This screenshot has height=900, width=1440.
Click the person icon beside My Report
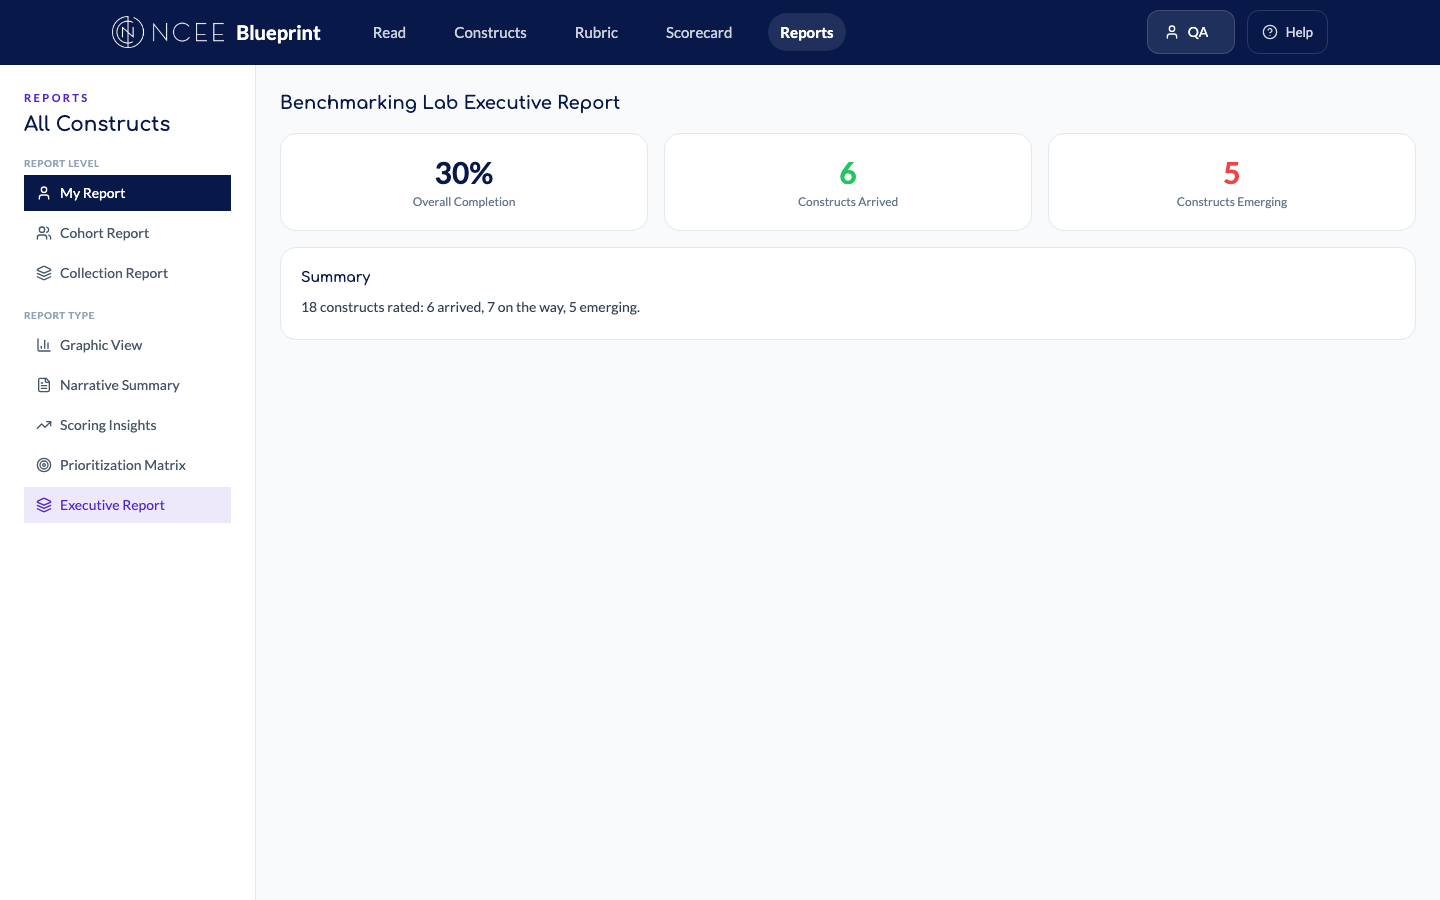44,193
